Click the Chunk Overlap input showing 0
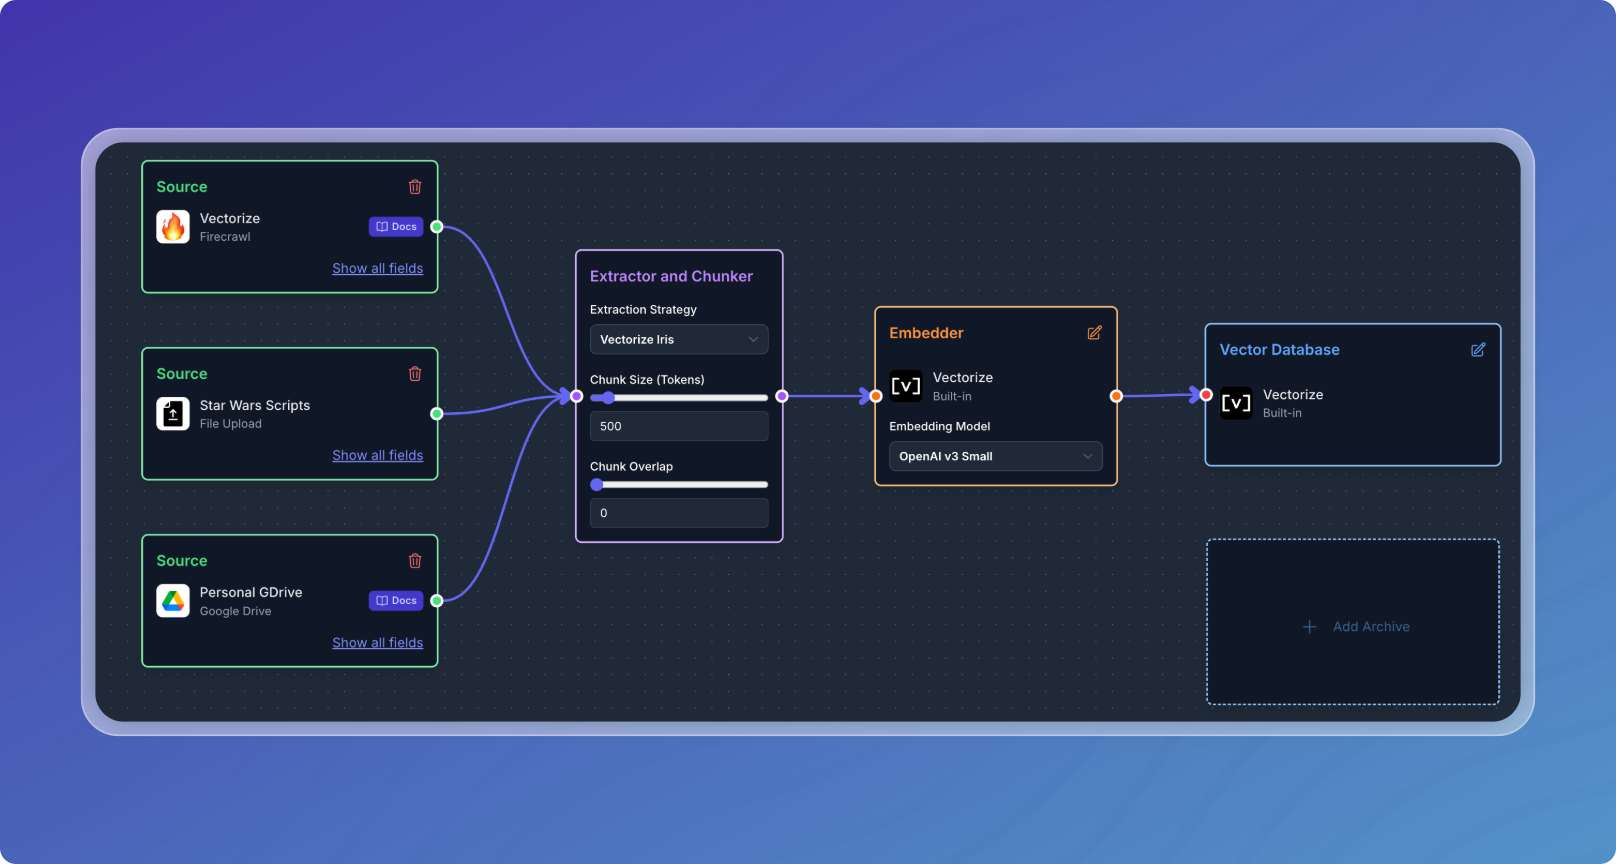Viewport: 1616px width, 864px height. (x=679, y=514)
